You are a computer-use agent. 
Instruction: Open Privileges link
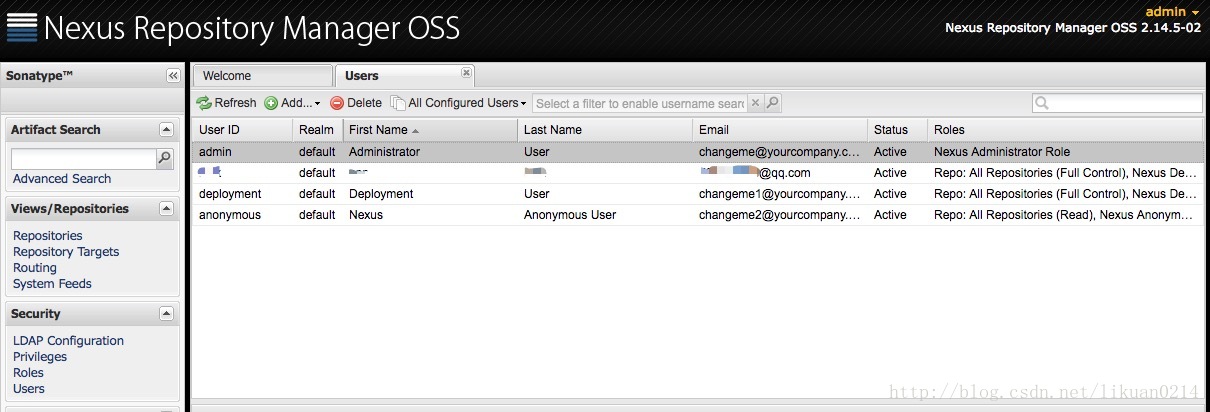[40, 357]
